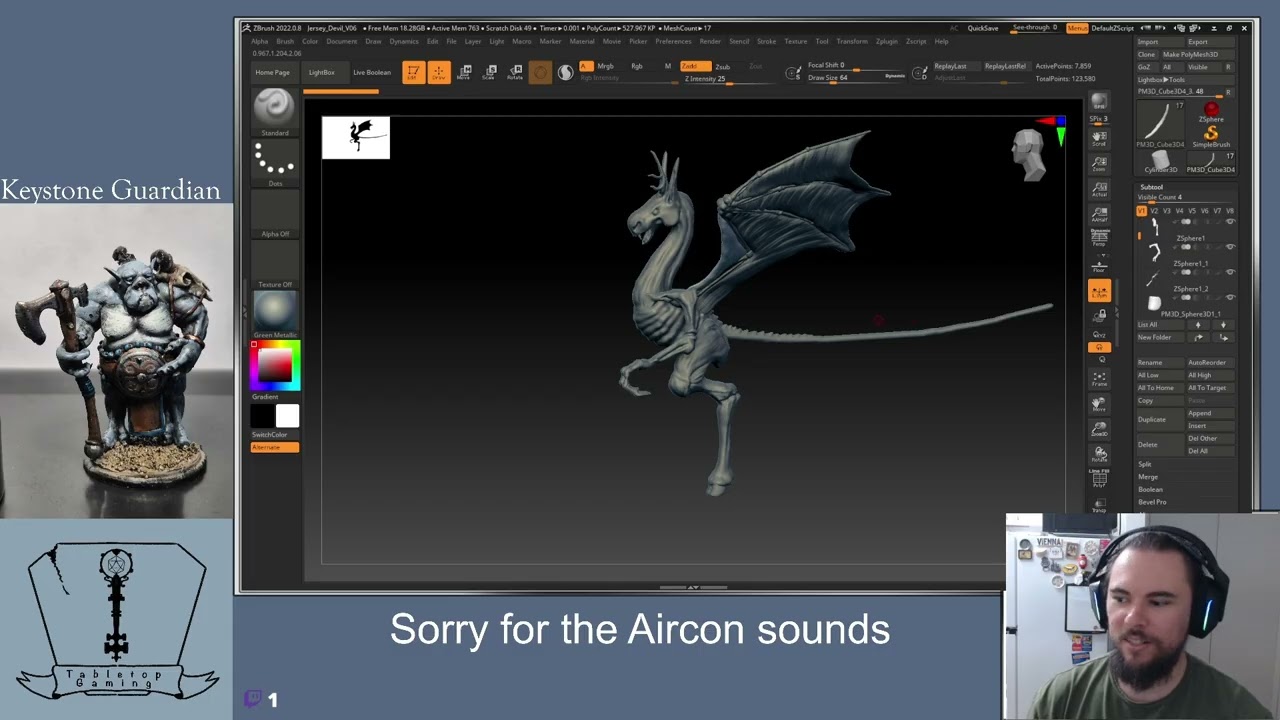This screenshot has width=1280, height=720.
Task: Open the current tool PM3D_Cube3D4 thumbnail
Action: [x=1161, y=122]
